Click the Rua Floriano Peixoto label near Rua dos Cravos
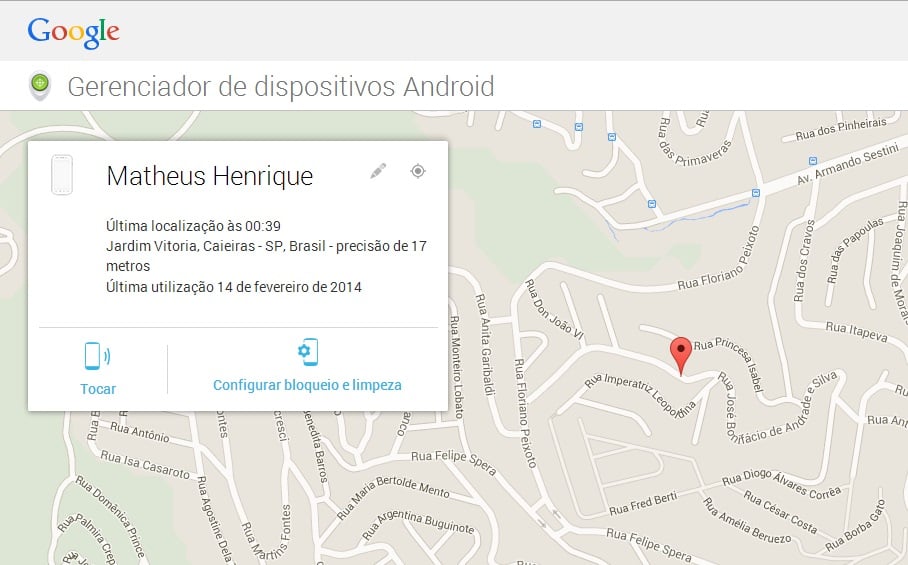The width and height of the screenshot is (908, 565). (719, 258)
